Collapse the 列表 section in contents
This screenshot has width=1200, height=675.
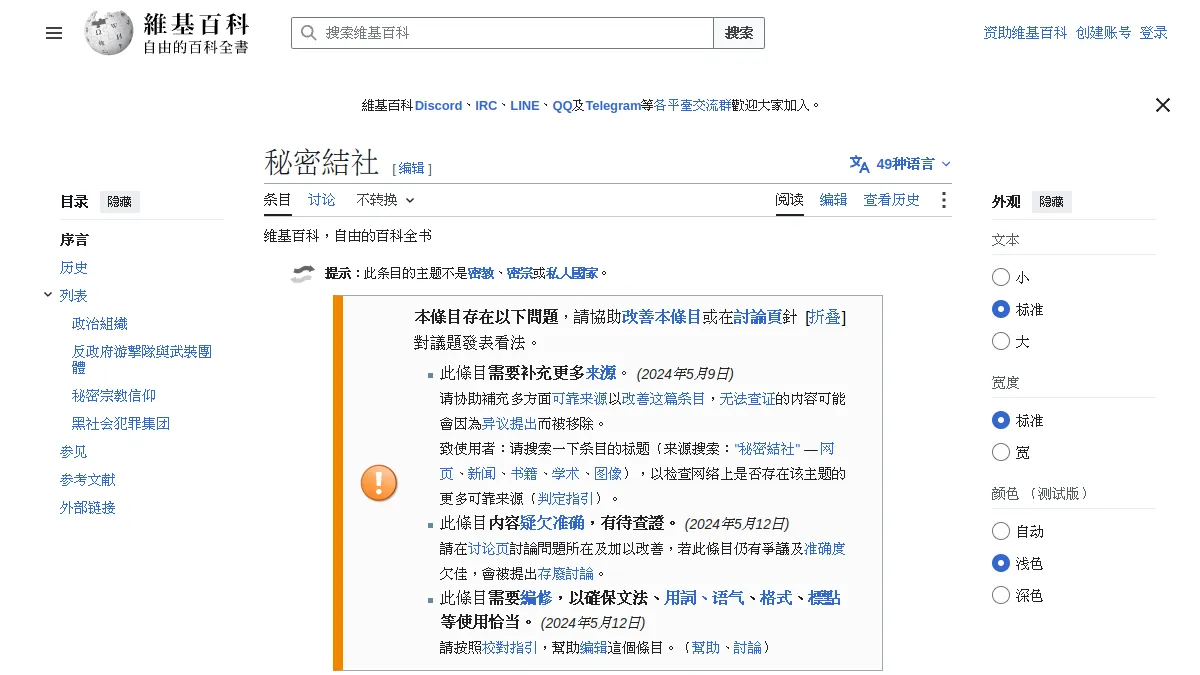point(48,295)
